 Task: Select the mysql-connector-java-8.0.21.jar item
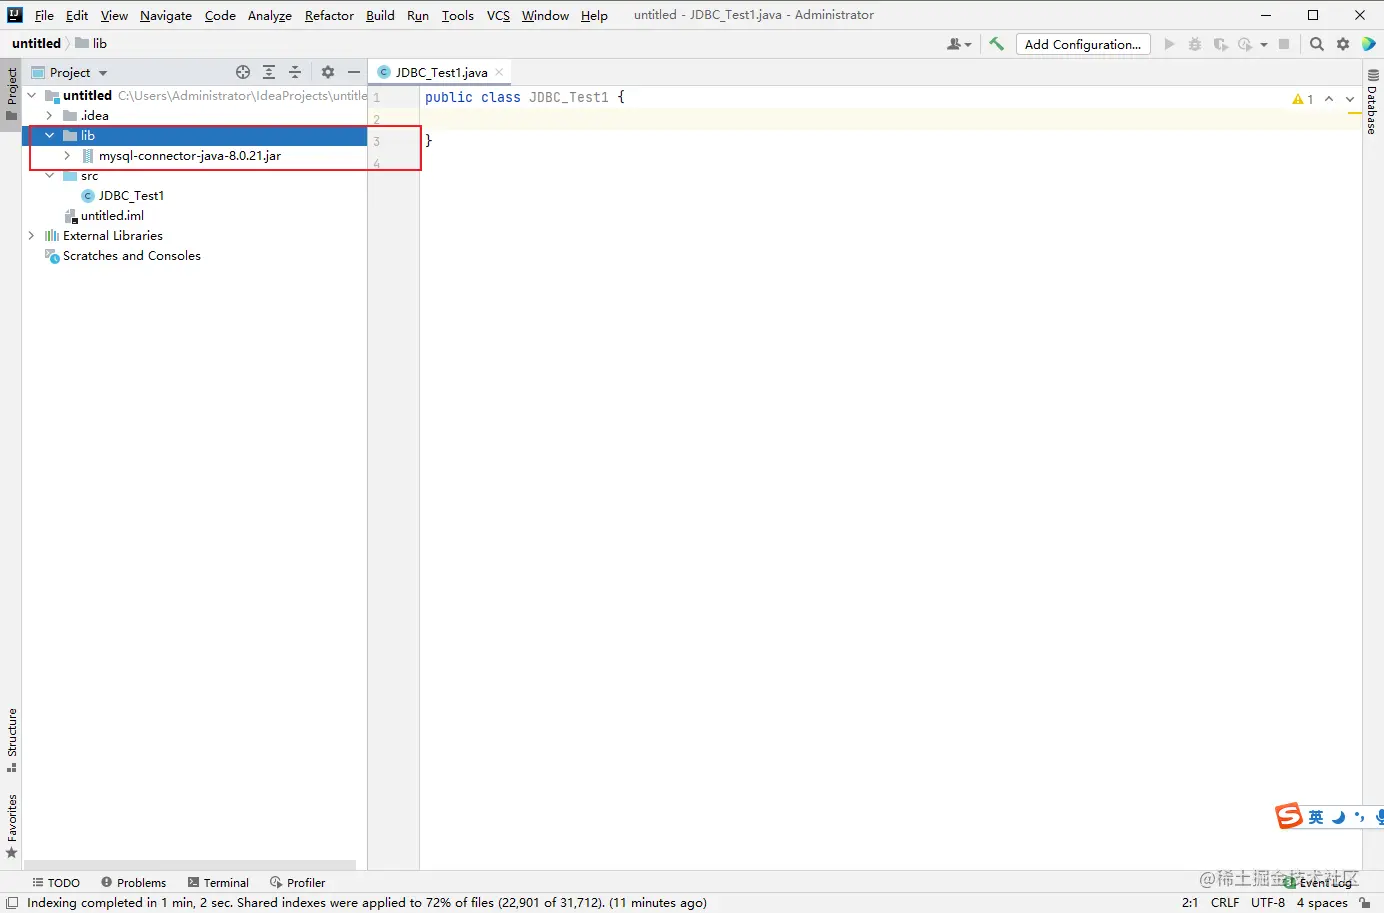point(190,156)
